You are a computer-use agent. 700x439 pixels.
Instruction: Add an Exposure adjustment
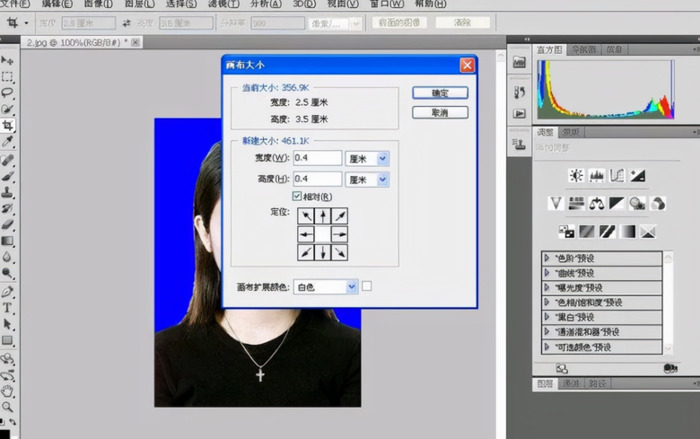(638, 176)
